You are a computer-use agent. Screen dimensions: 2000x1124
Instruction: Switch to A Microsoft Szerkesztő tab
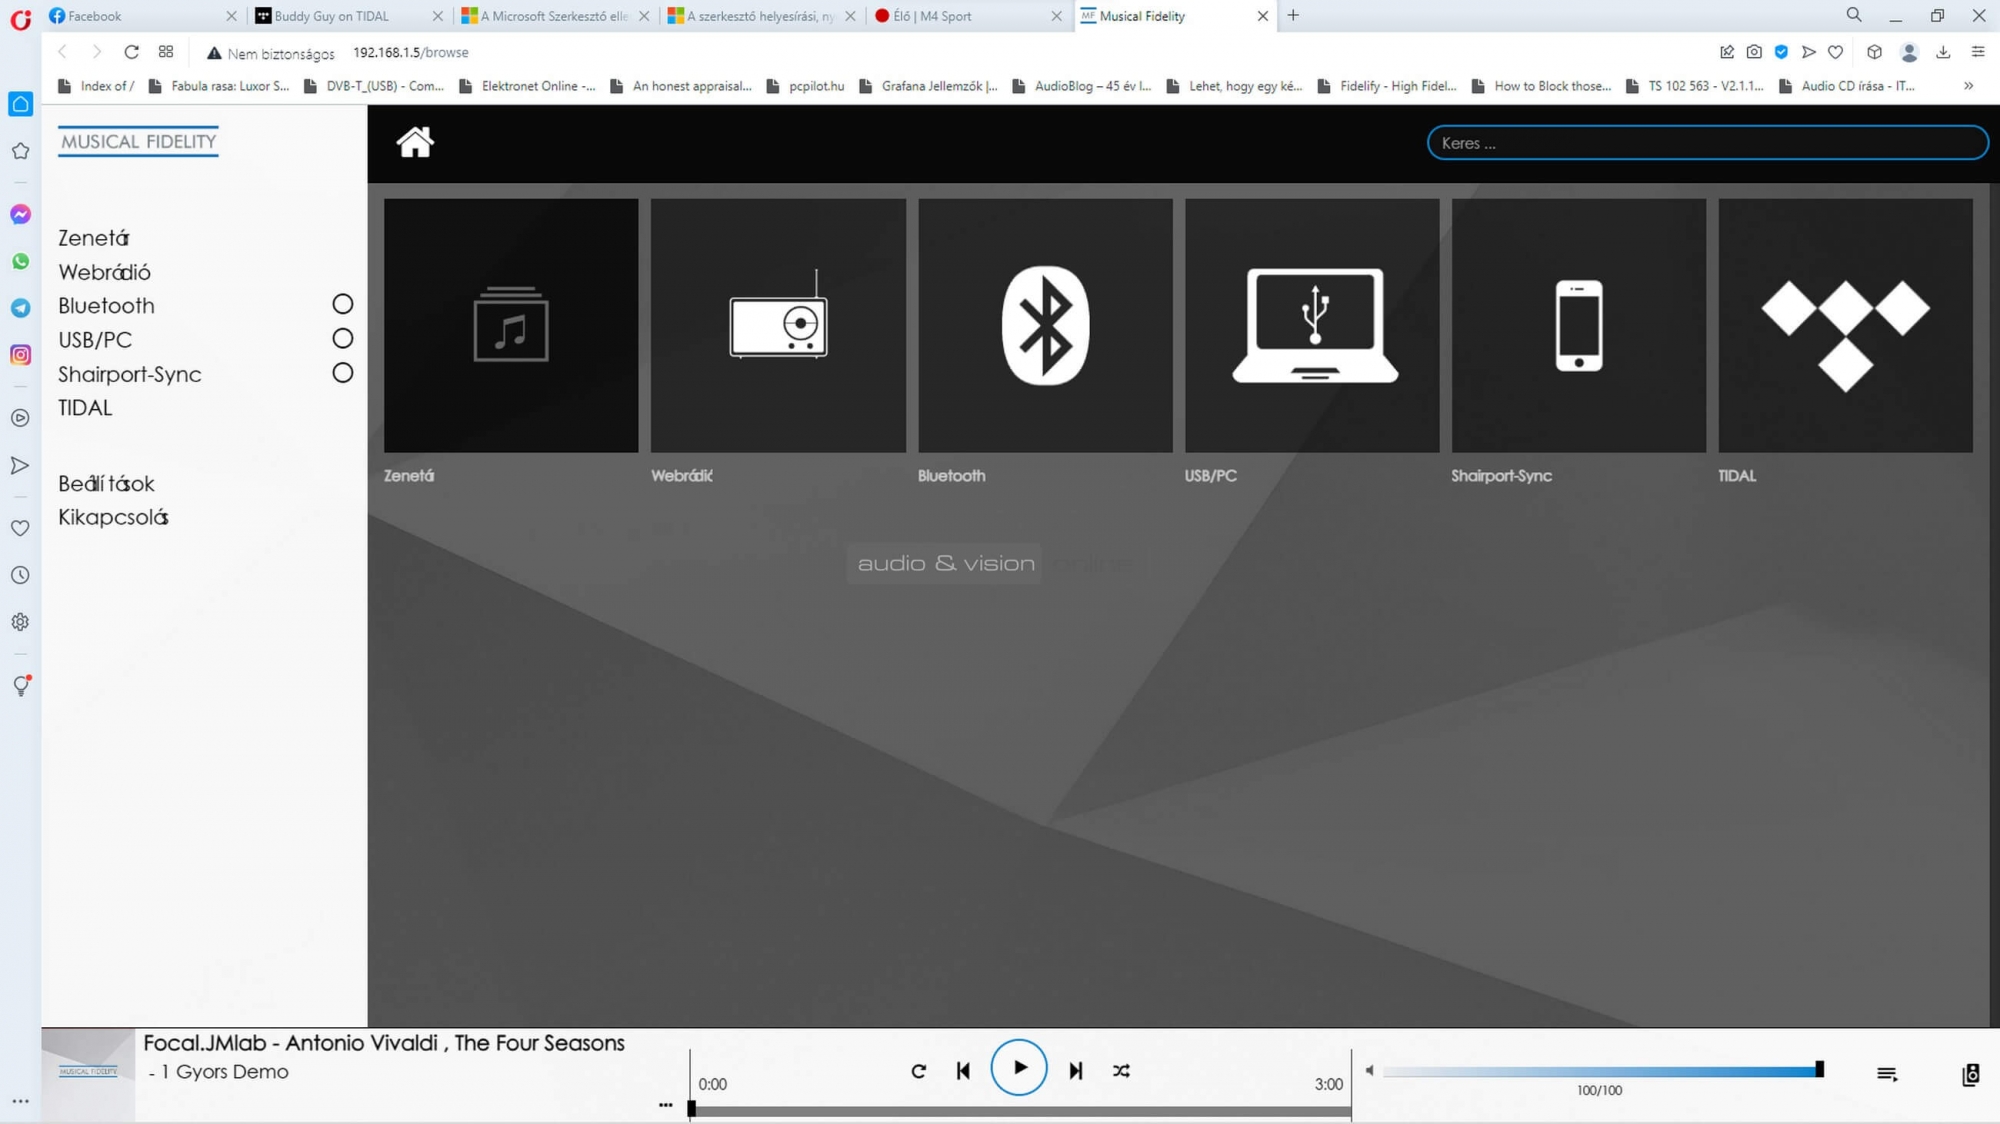554,16
